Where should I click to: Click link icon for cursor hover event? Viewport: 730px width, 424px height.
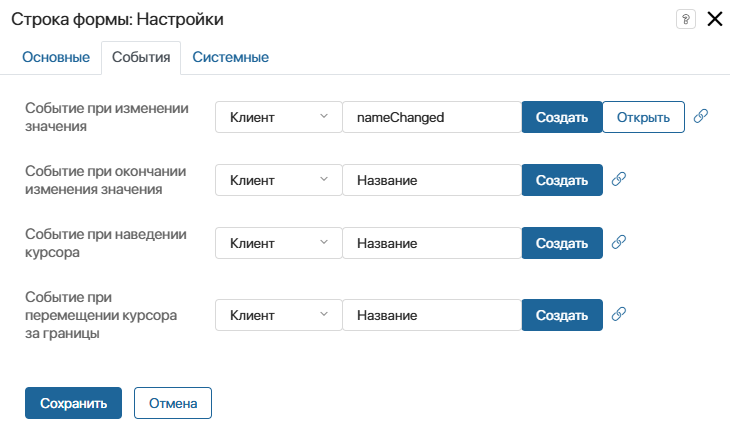[619, 242]
